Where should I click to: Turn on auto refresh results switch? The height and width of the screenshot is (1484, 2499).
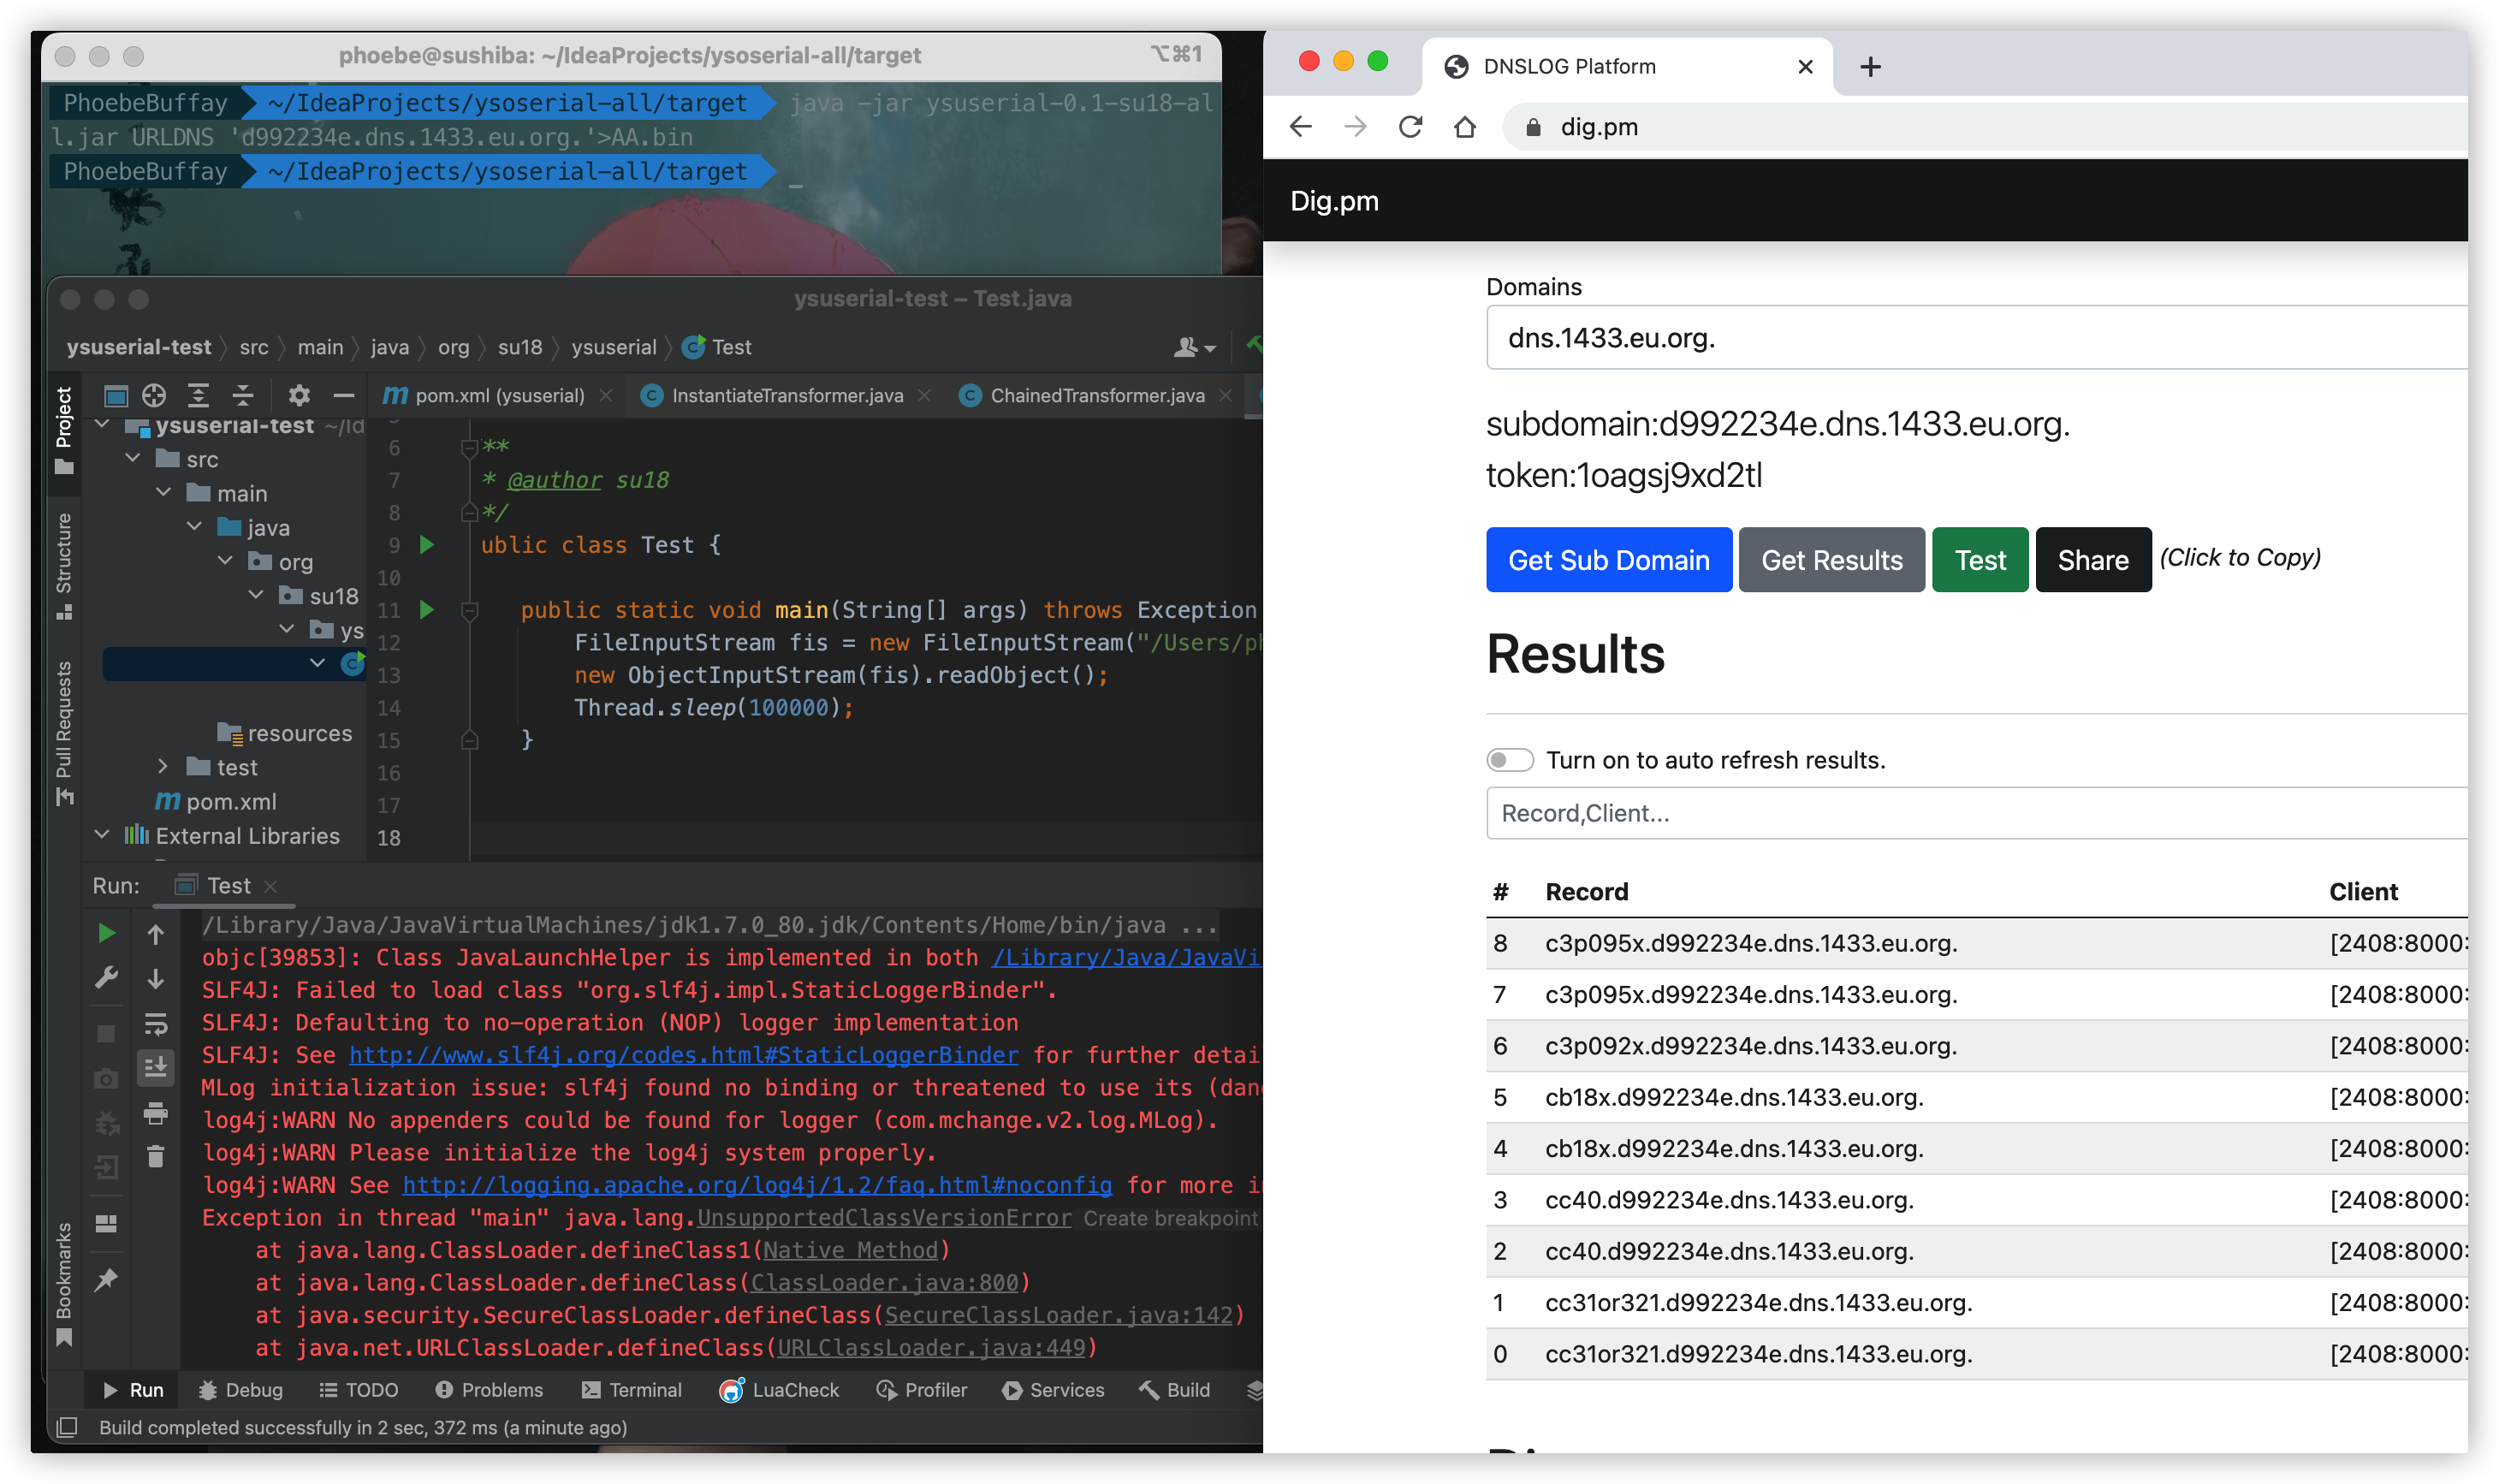point(1509,760)
